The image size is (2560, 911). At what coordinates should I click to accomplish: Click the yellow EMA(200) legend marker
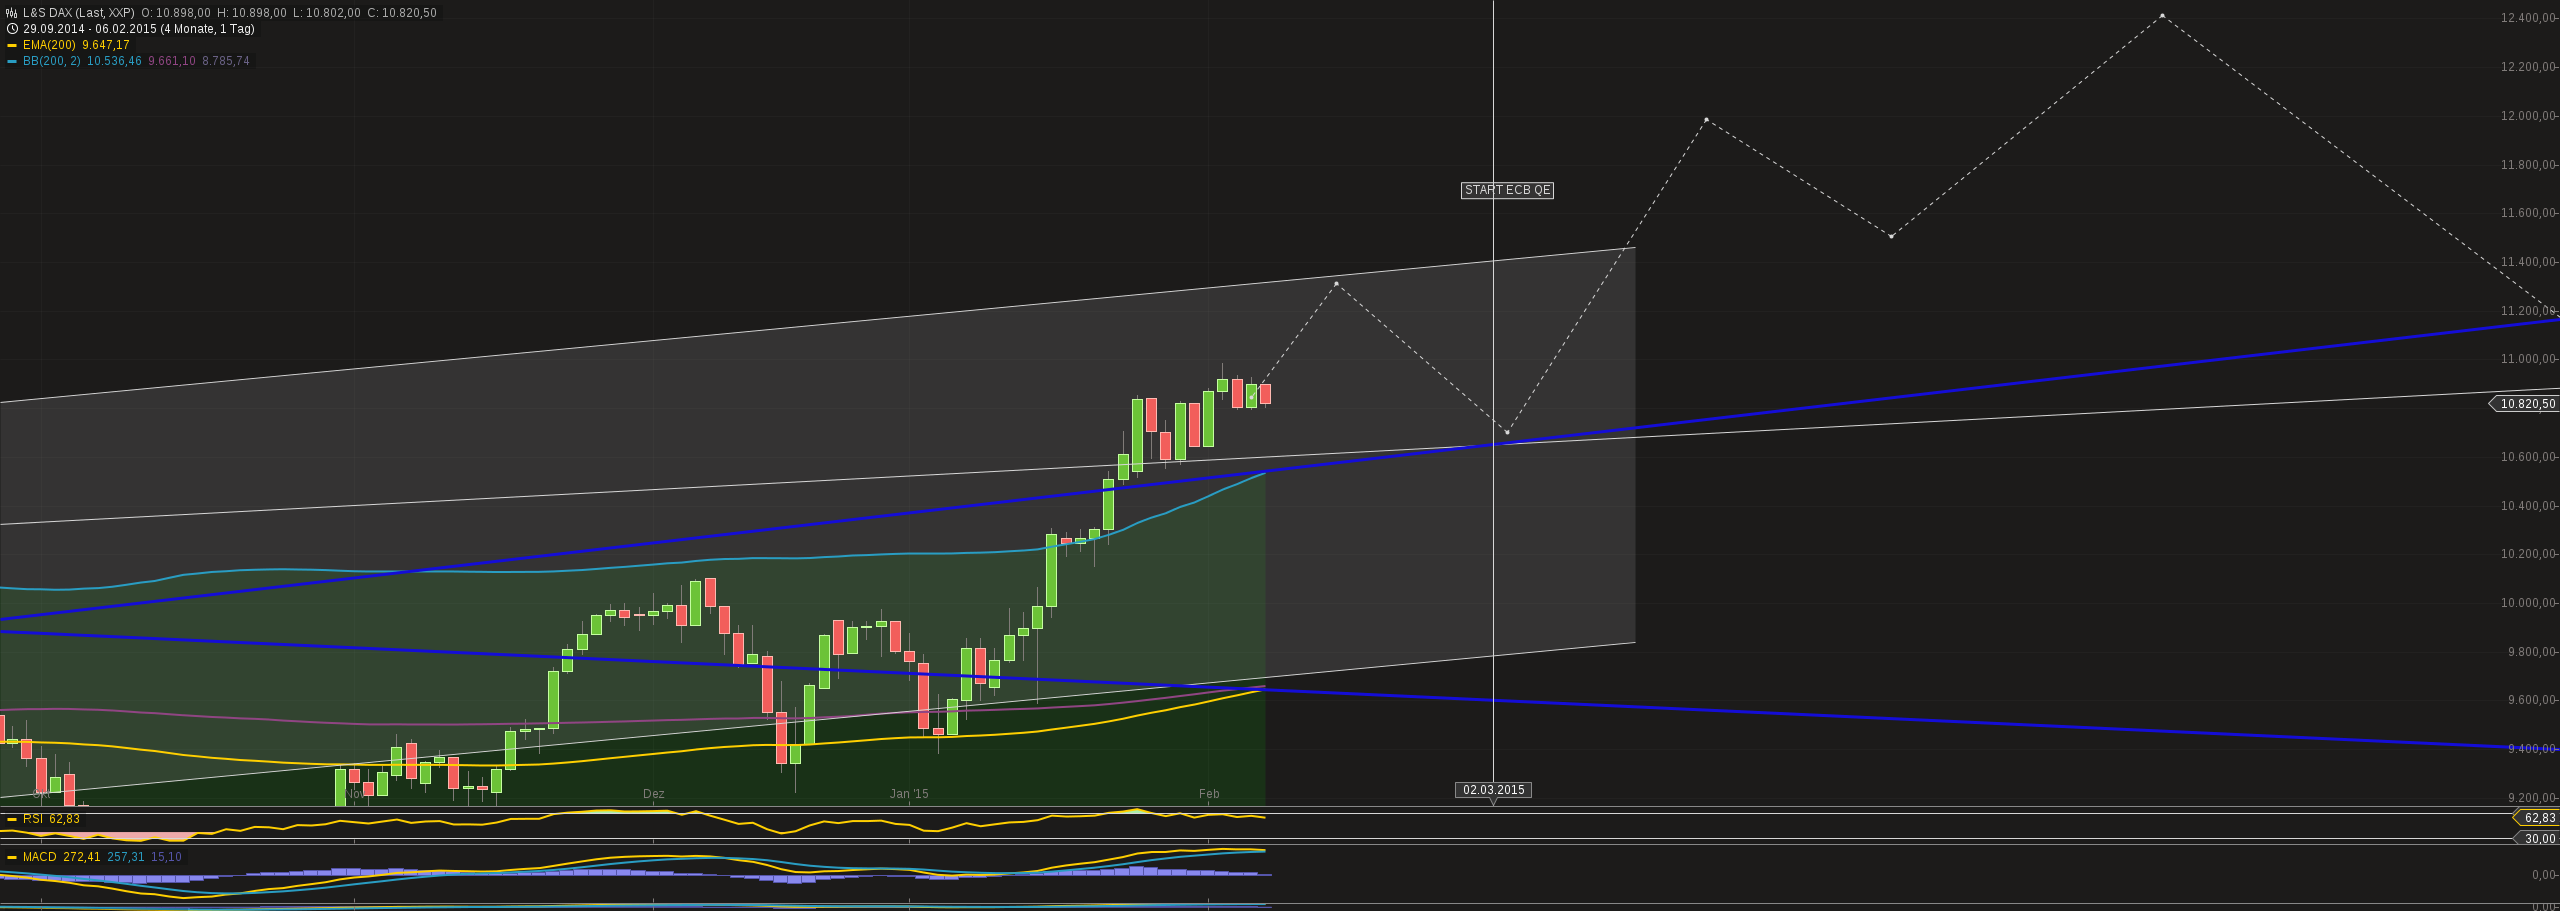point(12,46)
